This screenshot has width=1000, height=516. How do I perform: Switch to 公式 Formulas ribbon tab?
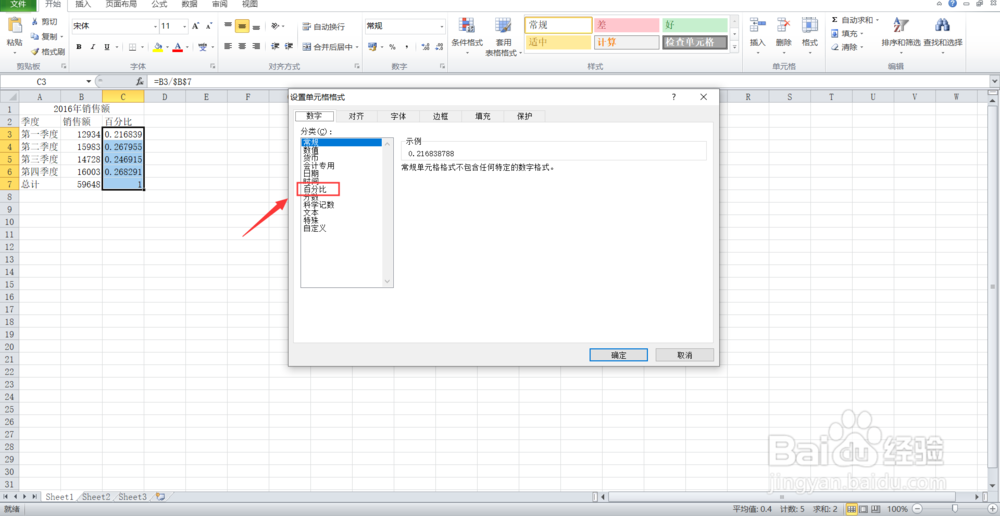click(x=159, y=4)
